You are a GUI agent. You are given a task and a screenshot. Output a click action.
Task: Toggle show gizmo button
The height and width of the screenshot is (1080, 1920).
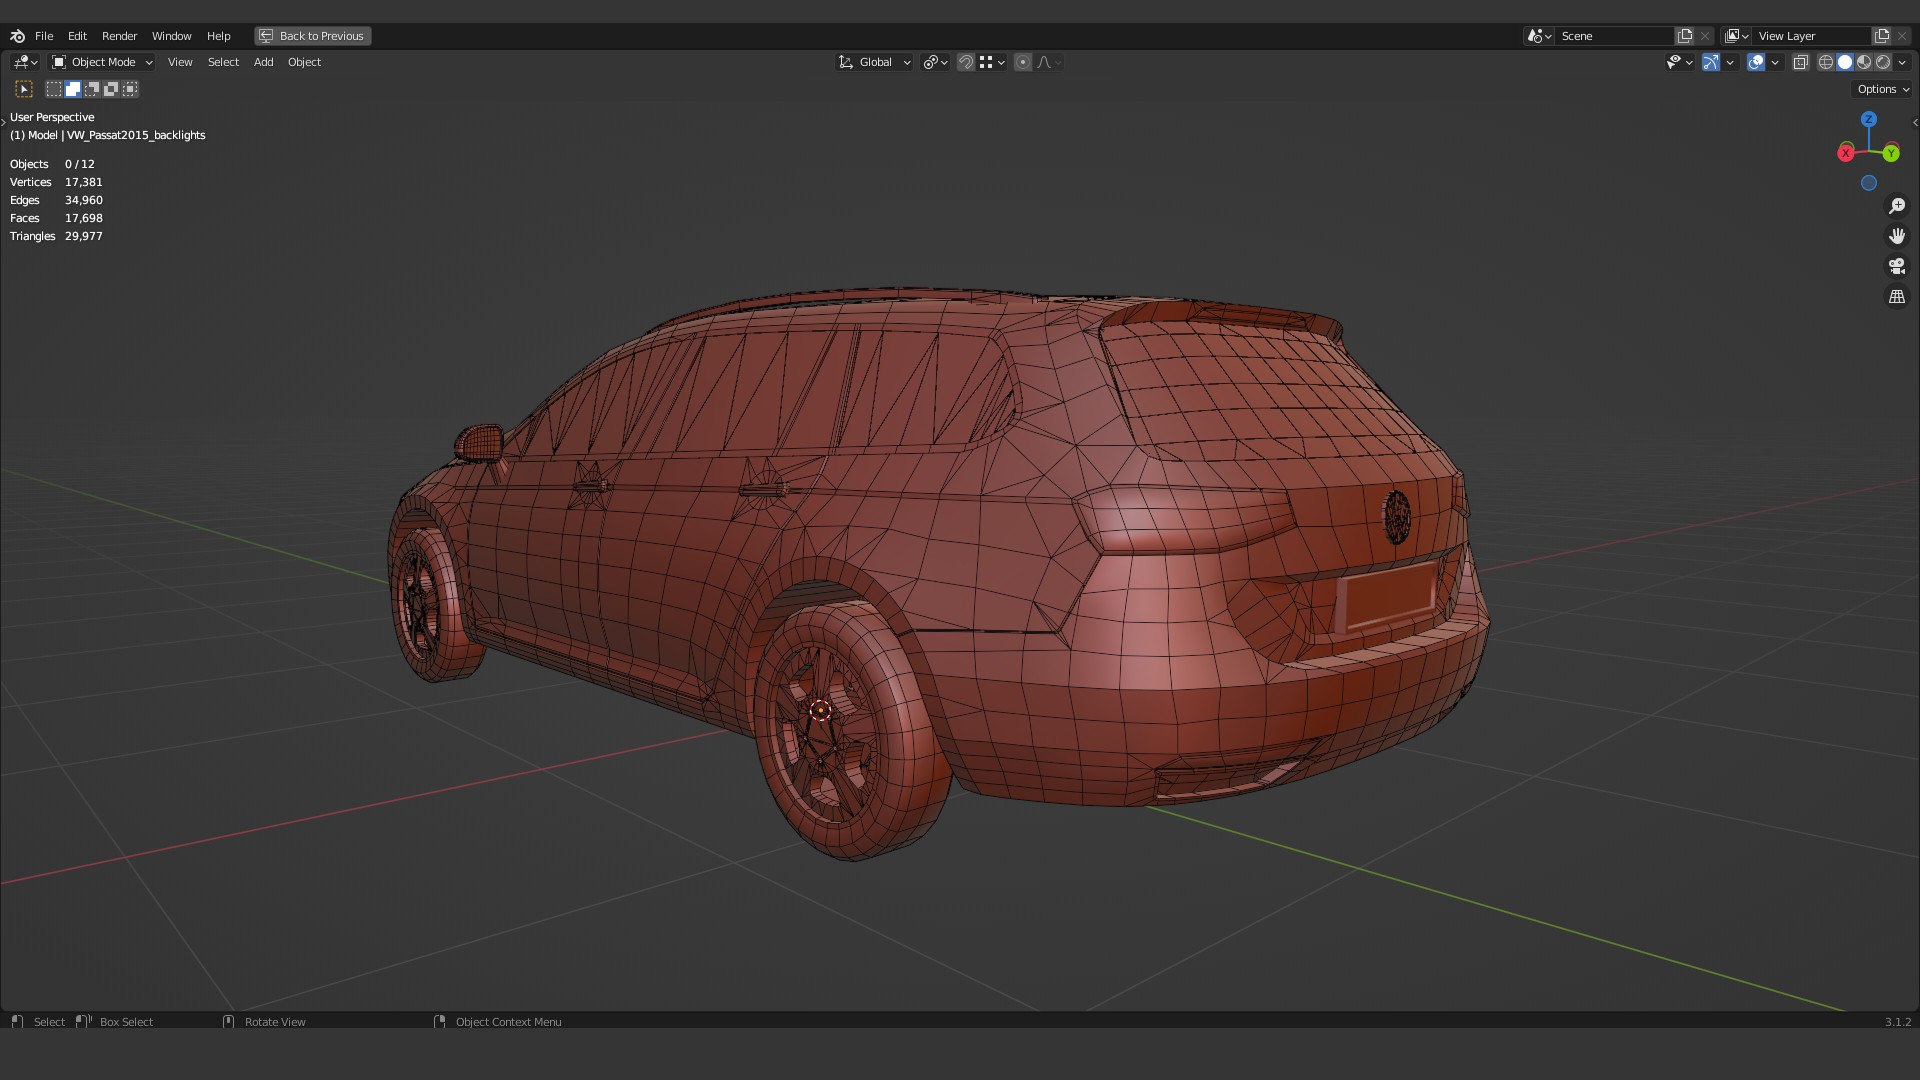1711,62
